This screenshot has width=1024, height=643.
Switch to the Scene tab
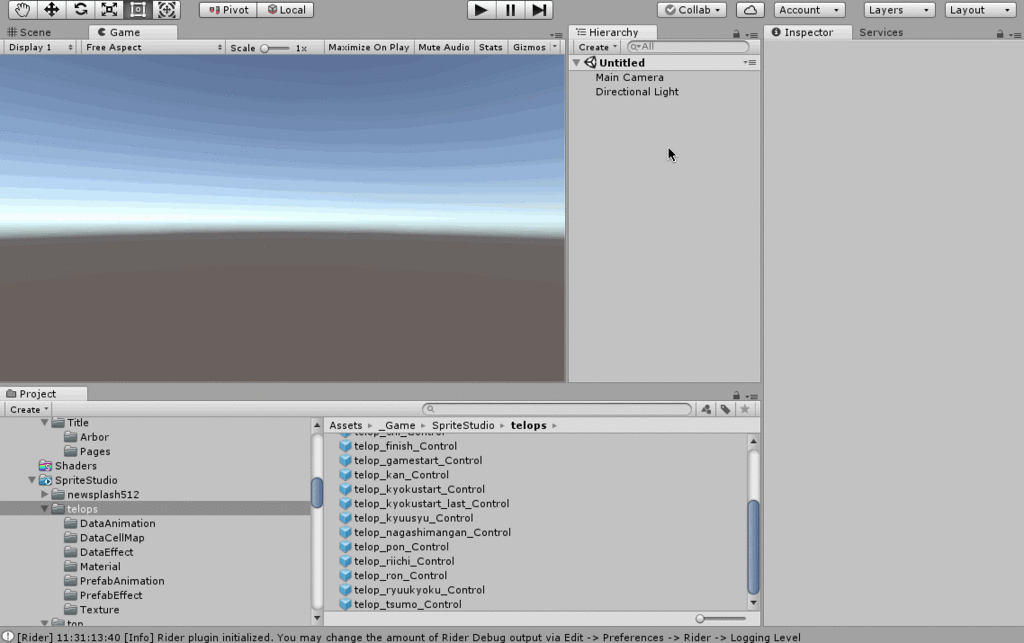[29, 32]
